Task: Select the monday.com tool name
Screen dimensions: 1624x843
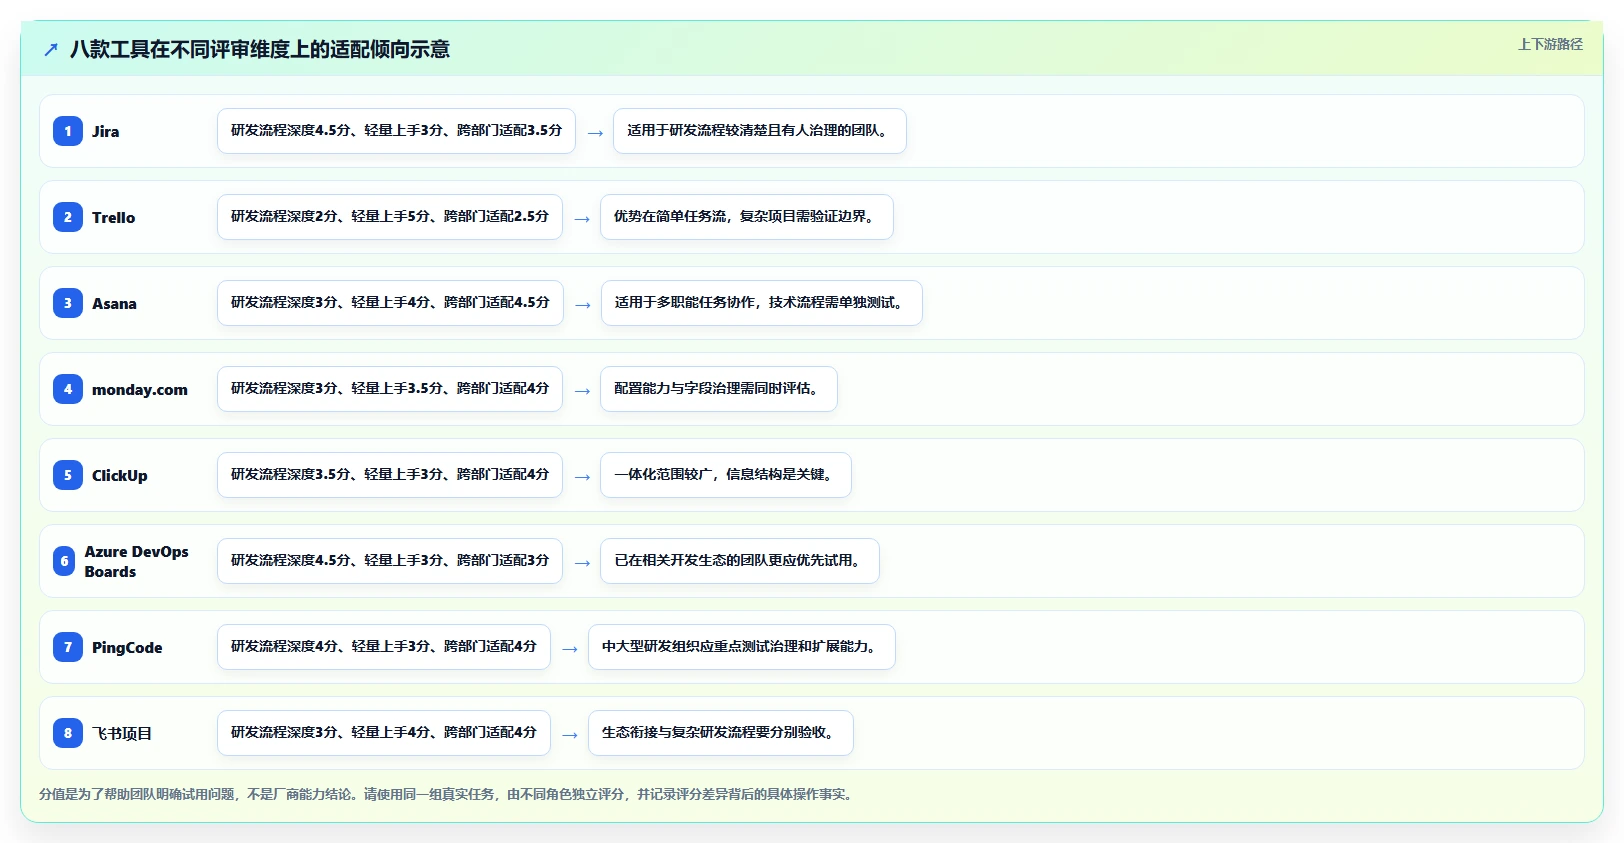Action: pyautogui.click(x=140, y=389)
